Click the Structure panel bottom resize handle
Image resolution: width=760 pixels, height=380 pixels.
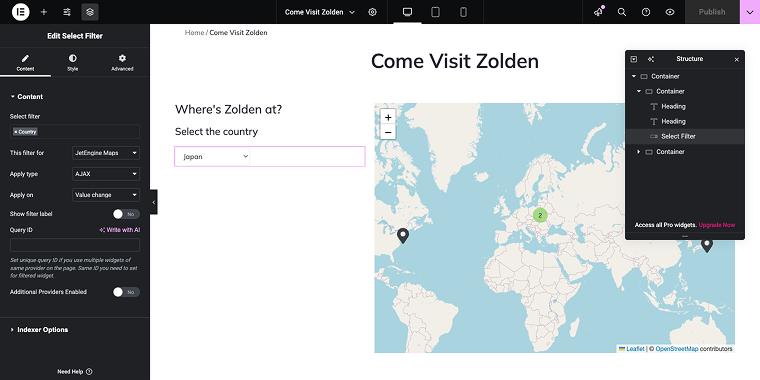pos(685,237)
